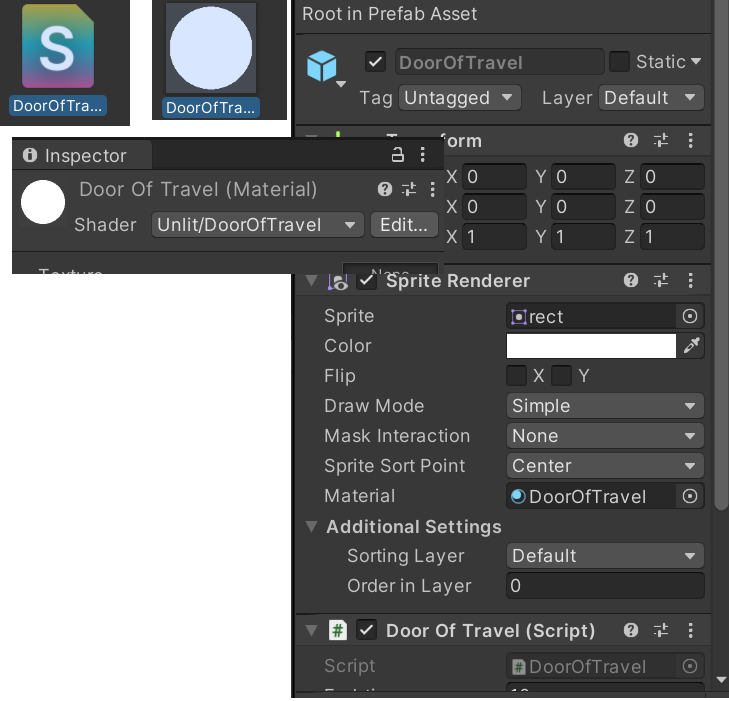Set the Position Y field value
Viewport: 729px width, 701px height.
pos(583,177)
